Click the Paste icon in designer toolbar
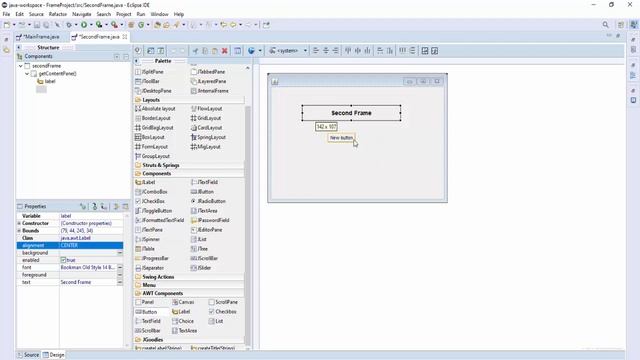The image size is (640, 360). pyautogui.click(x=215, y=51)
